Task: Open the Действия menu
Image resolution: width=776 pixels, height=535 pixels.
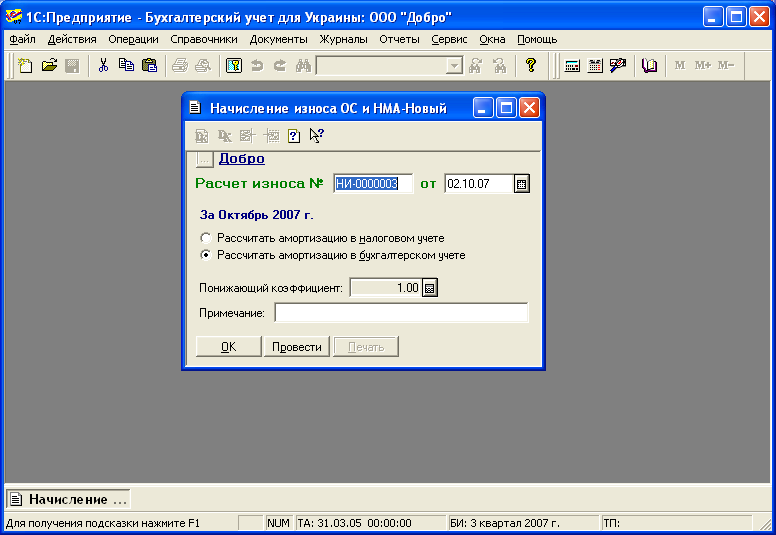Action: click(72, 39)
